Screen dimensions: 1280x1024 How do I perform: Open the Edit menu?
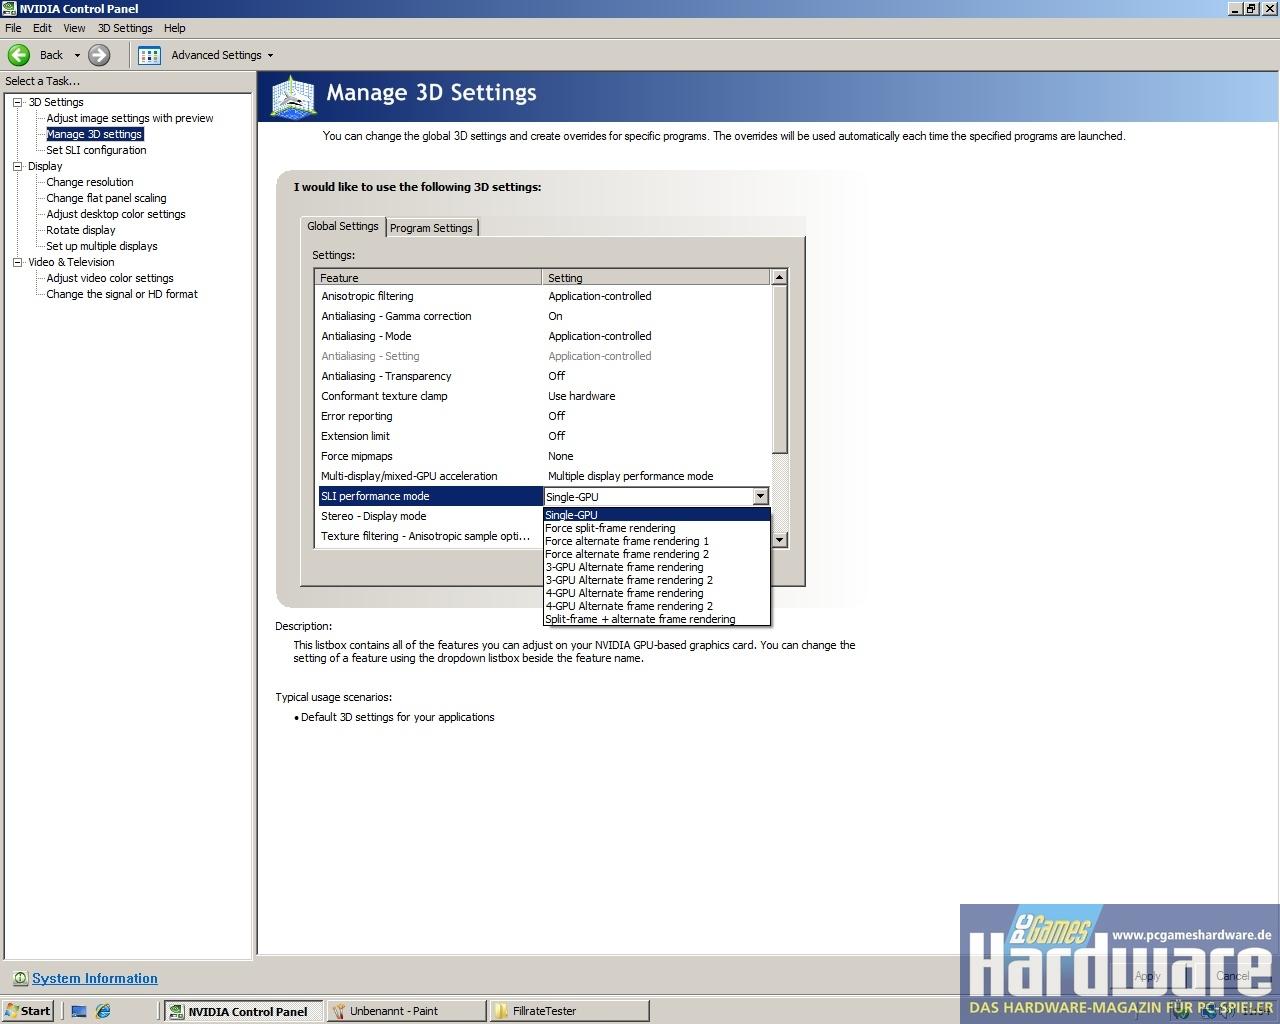tap(42, 28)
